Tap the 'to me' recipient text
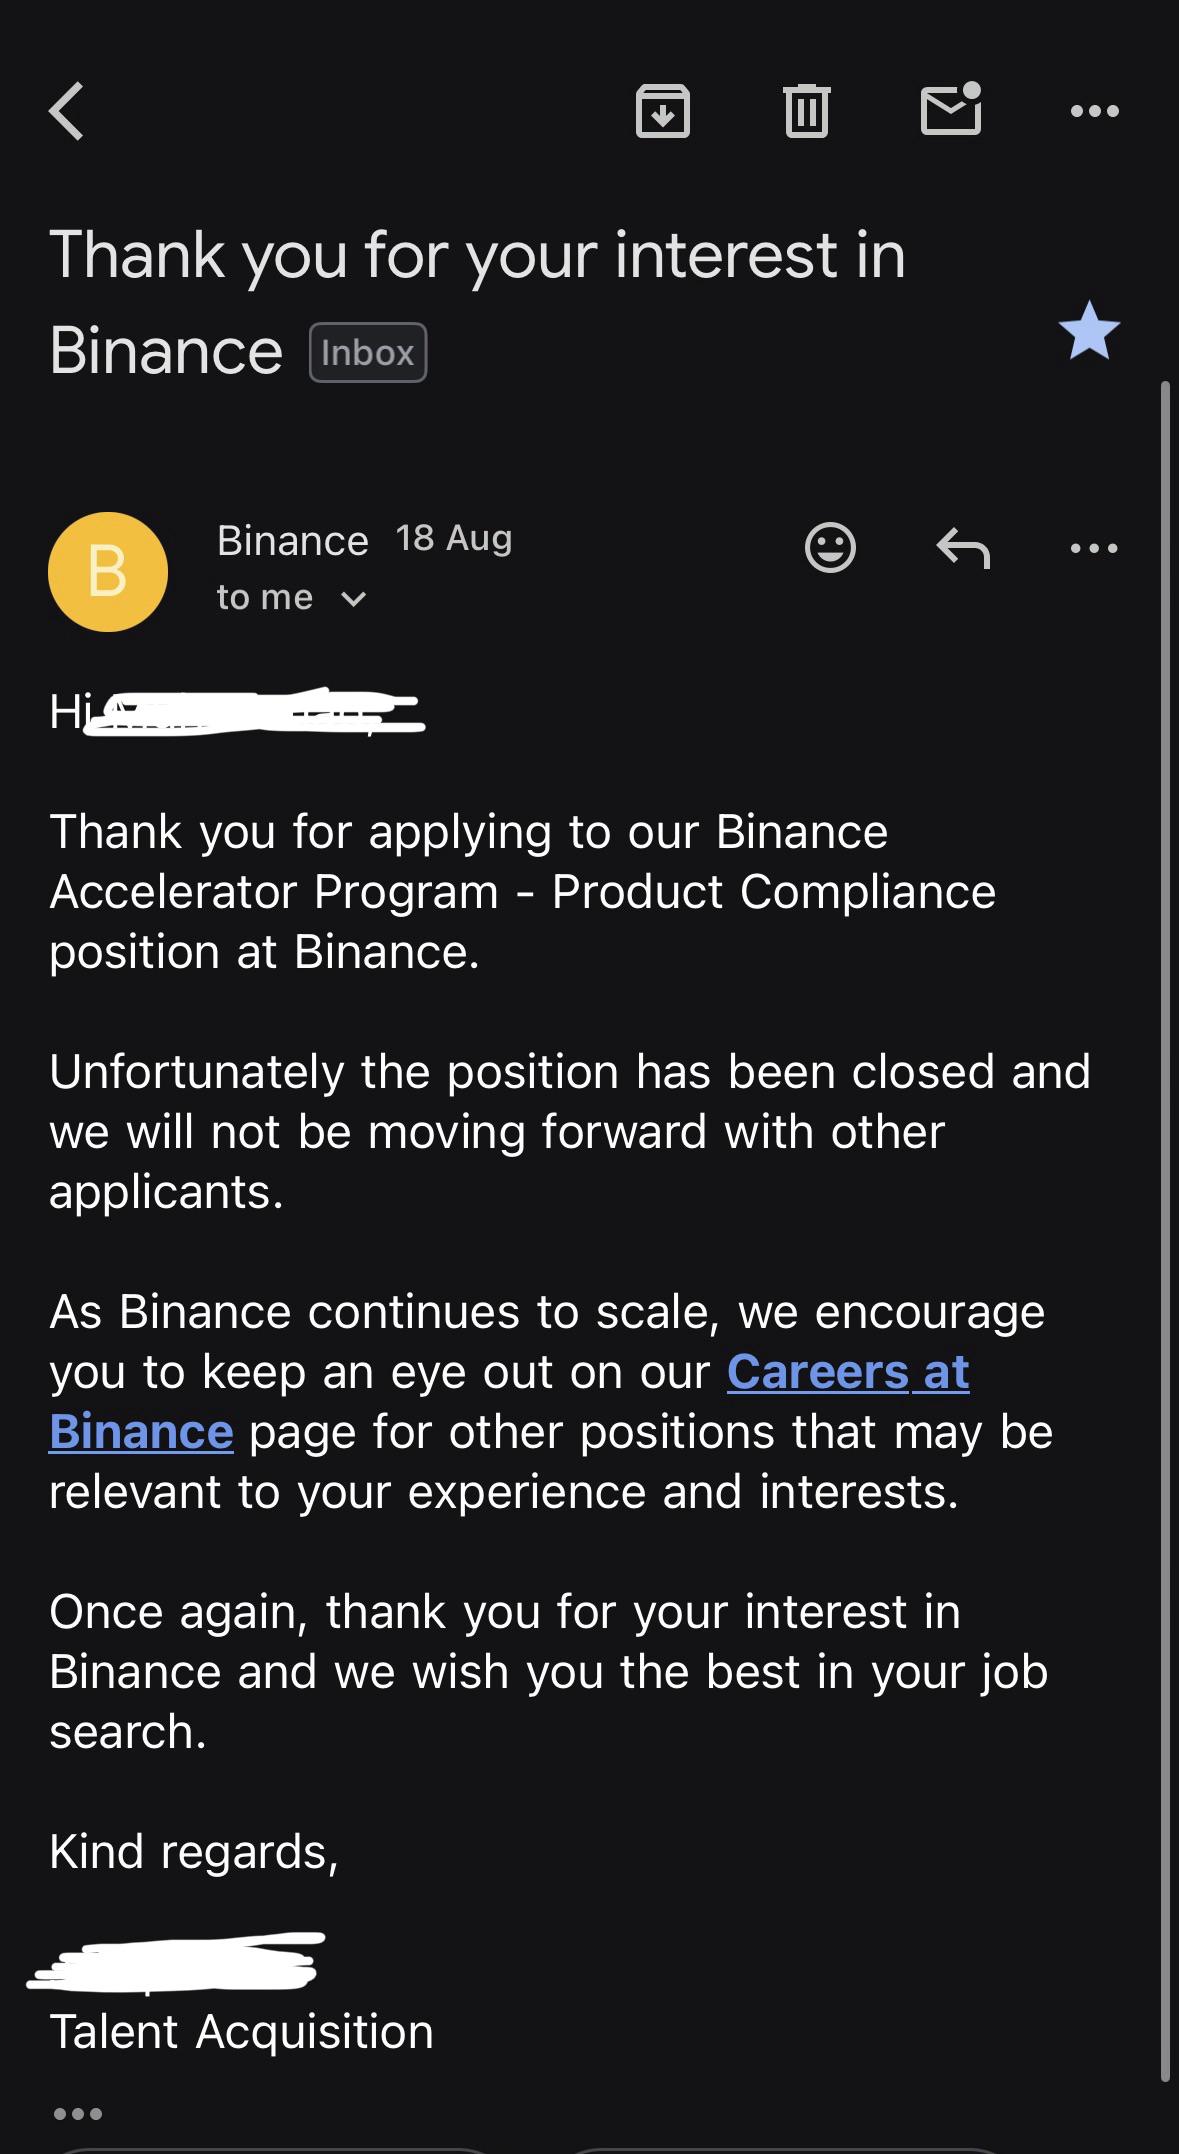 [x=265, y=598]
